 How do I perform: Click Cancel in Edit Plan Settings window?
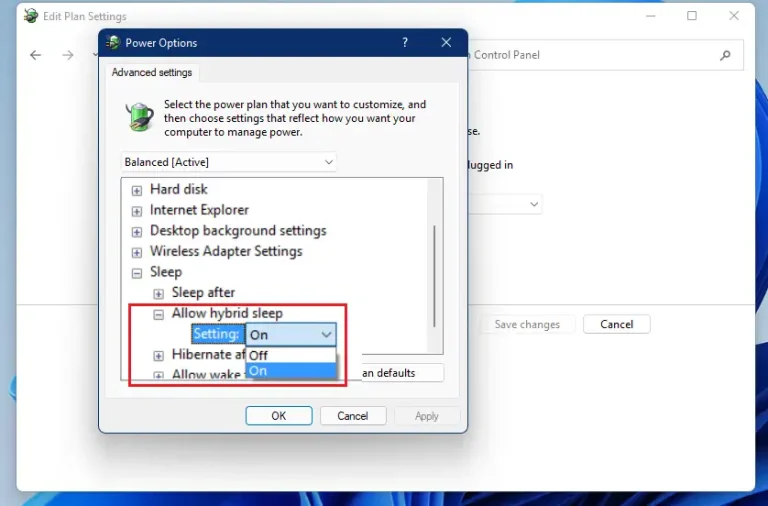tap(617, 324)
